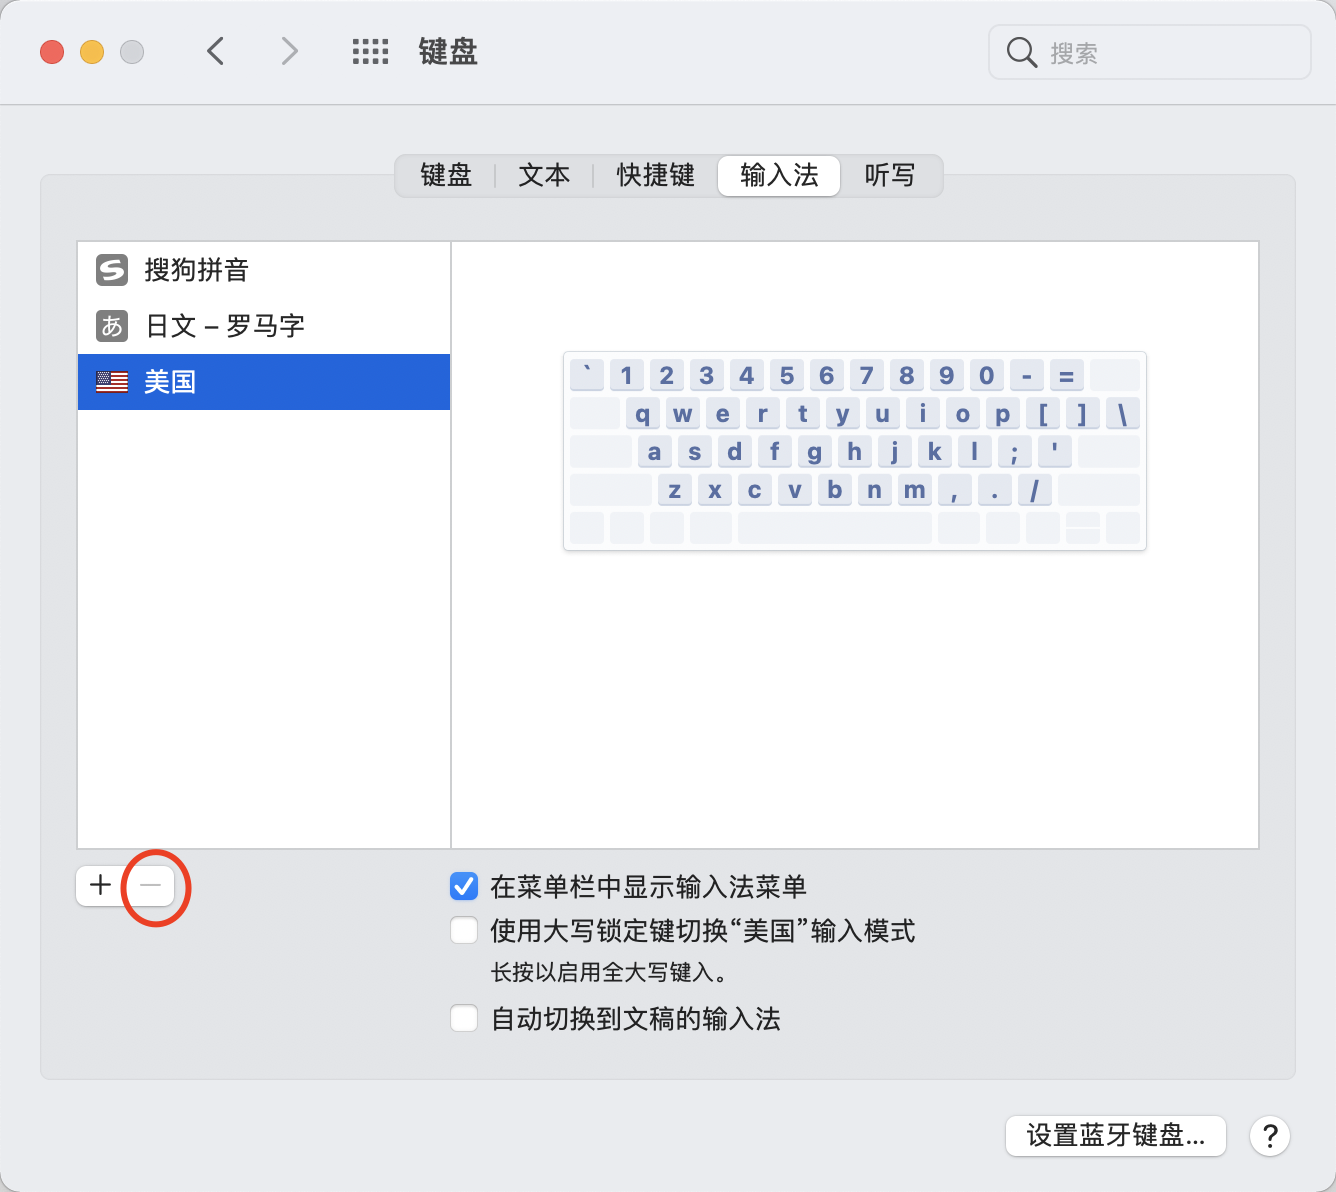Uncheck 在菜单栏中显示输入法菜单 checkbox

pos(464,886)
